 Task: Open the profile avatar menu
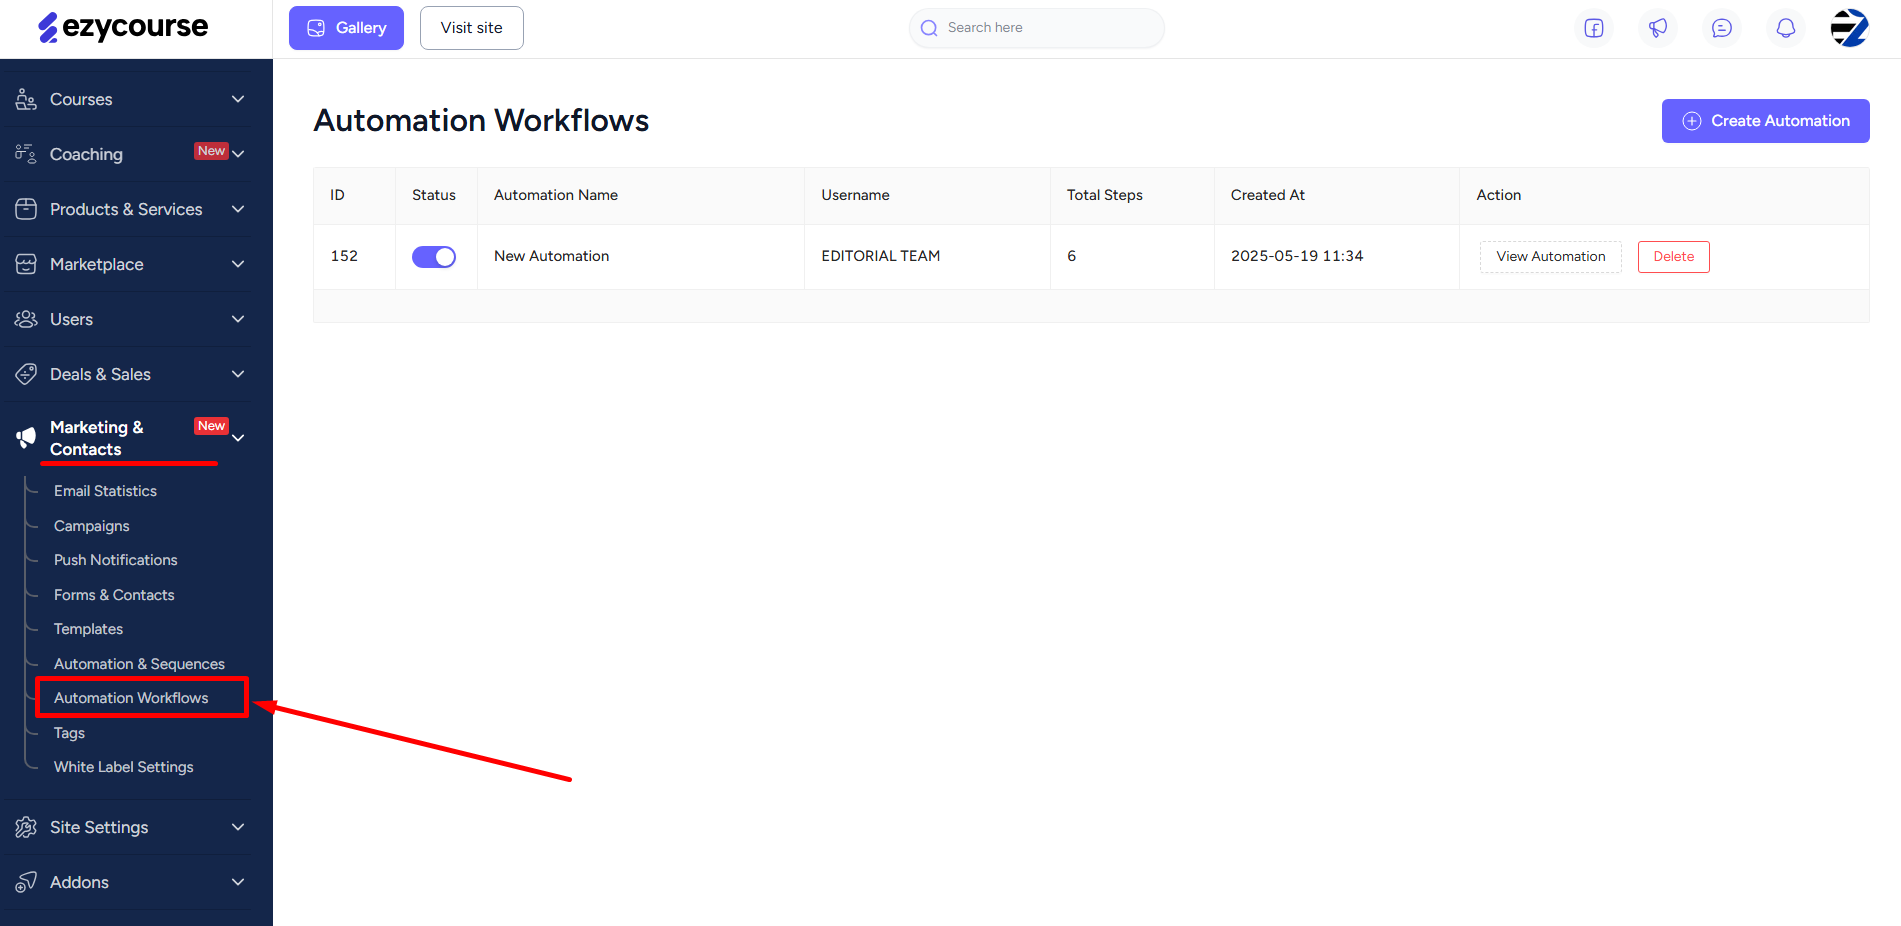[x=1849, y=28]
